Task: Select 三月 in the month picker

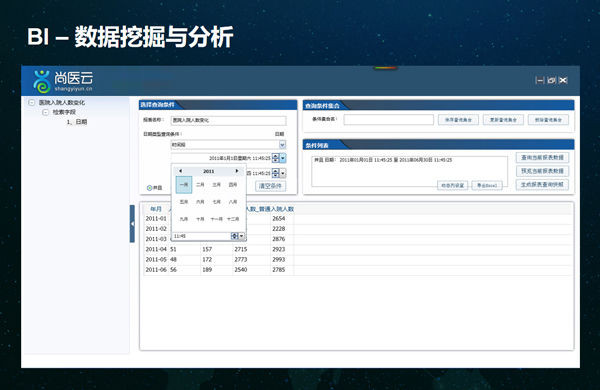Action: (217, 185)
